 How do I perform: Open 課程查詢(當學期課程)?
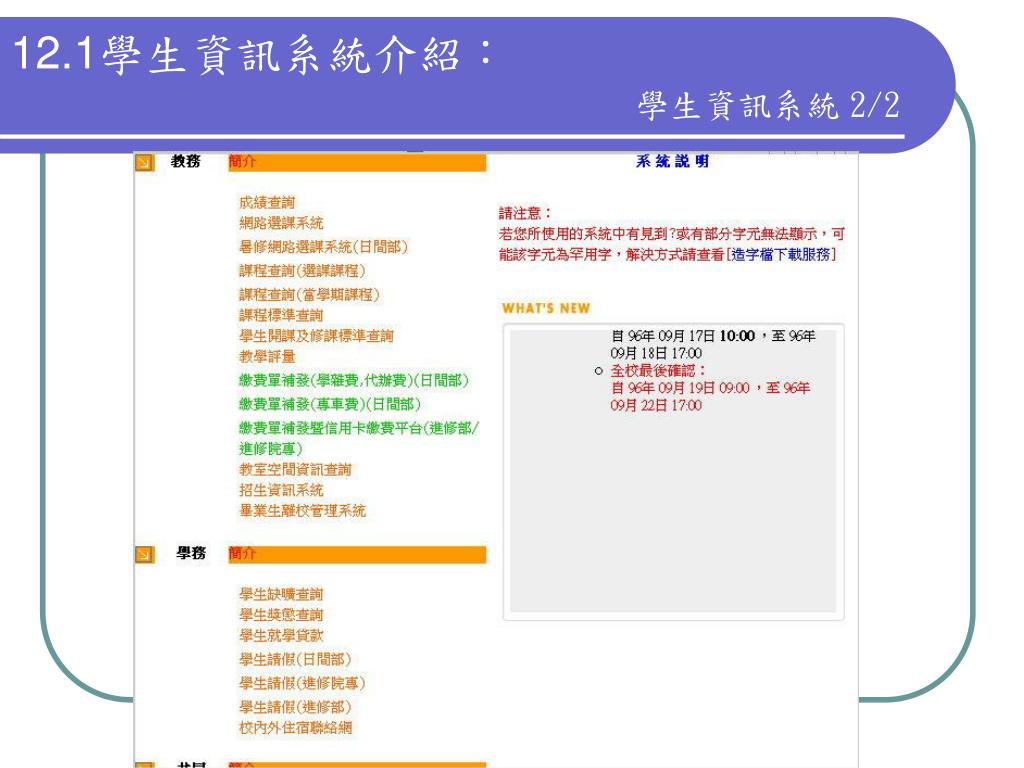tap(309, 295)
